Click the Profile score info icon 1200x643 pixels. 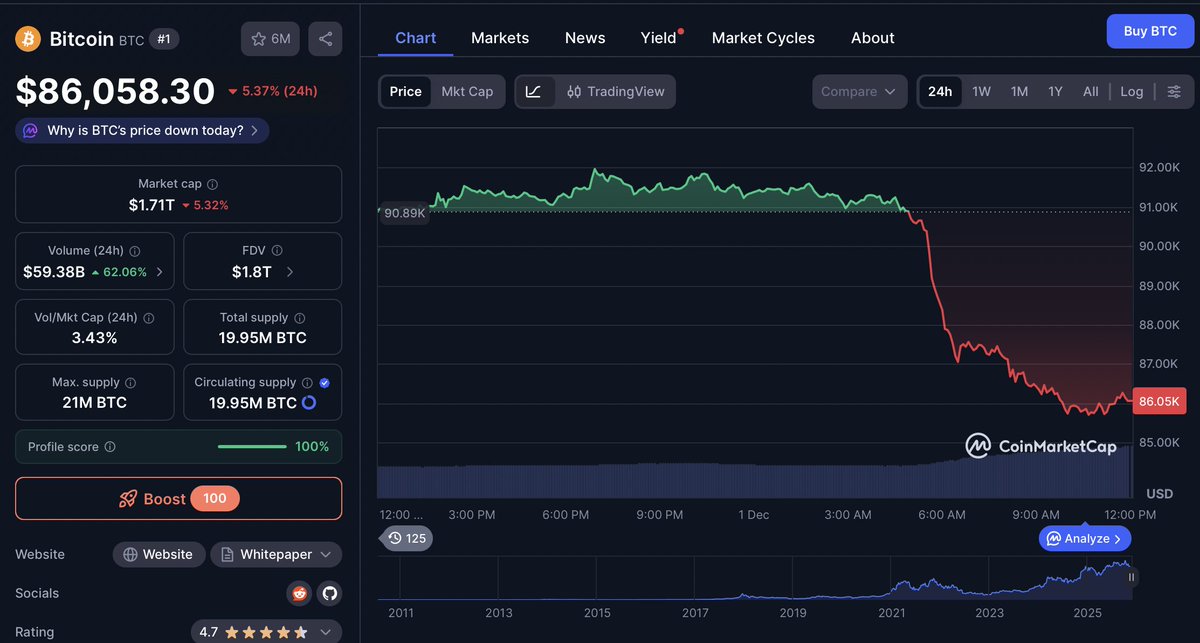click(110, 447)
